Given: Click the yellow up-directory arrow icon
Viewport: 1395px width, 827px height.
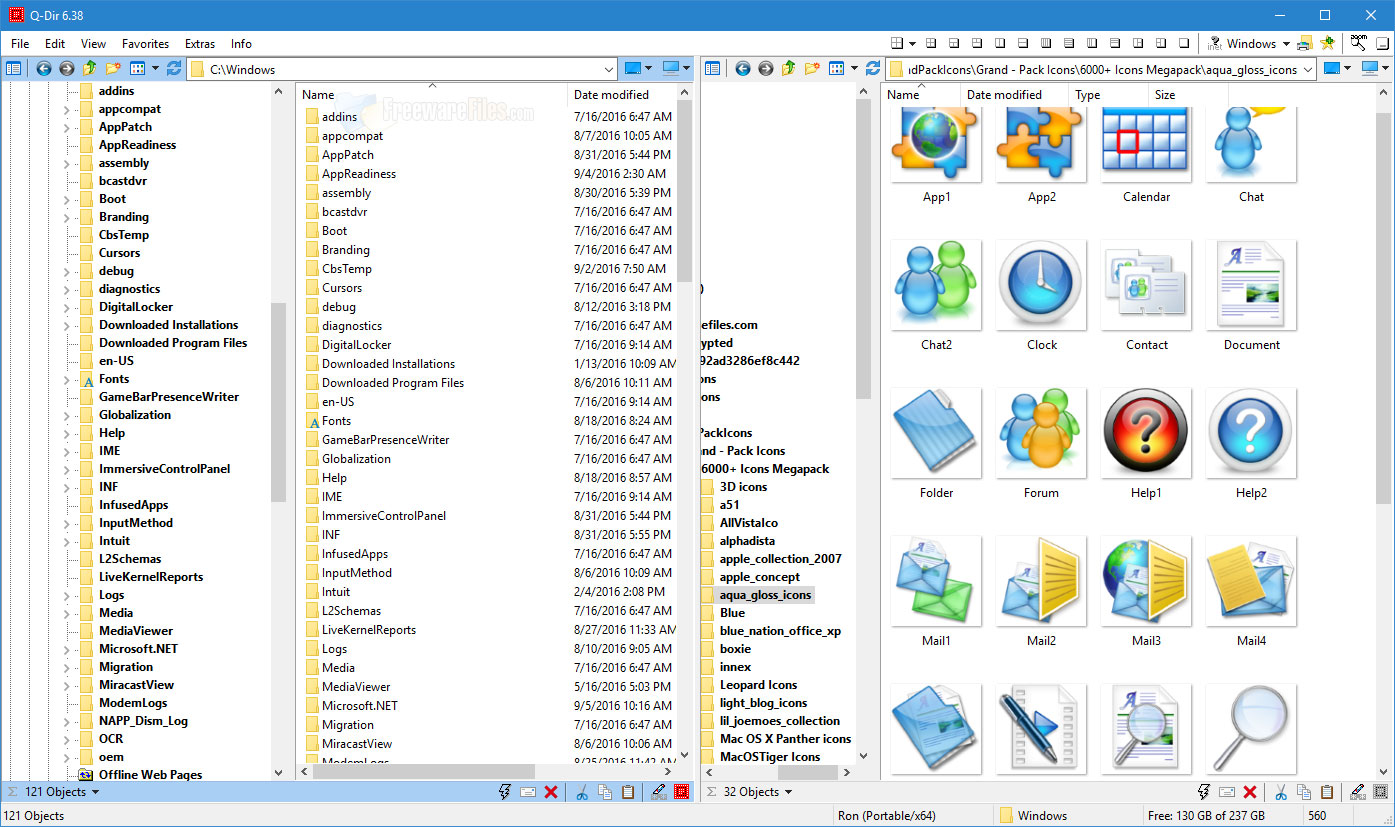Looking at the screenshot, I should click(89, 68).
